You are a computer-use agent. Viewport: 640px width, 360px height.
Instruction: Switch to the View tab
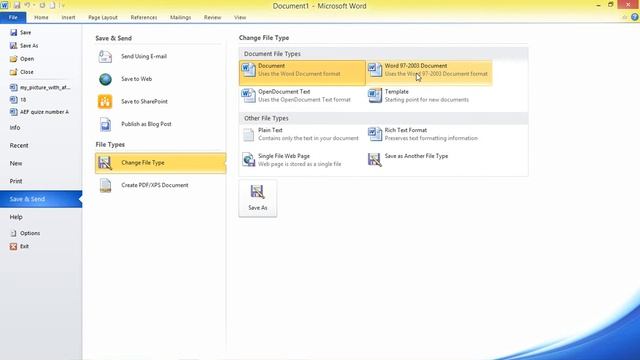(x=240, y=18)
